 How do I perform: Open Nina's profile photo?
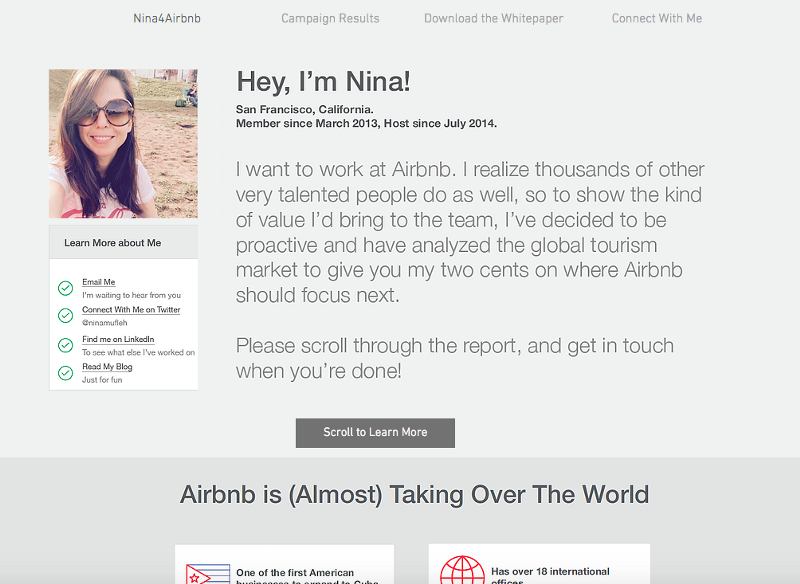pos(123,144)
